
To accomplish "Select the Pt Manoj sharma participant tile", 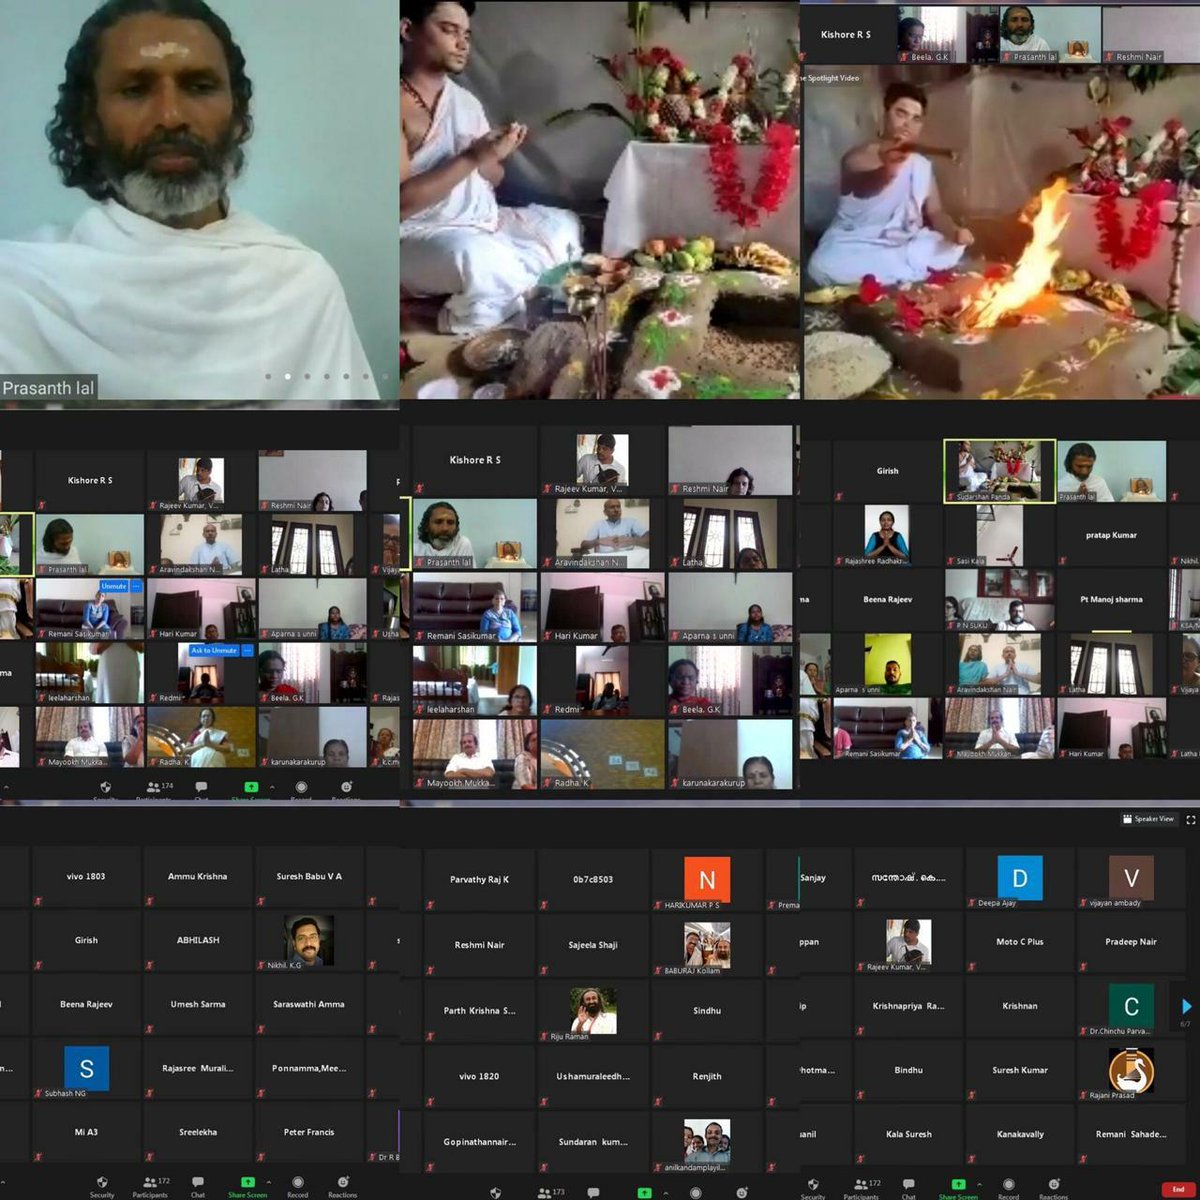I will [x=1111, y=599].
